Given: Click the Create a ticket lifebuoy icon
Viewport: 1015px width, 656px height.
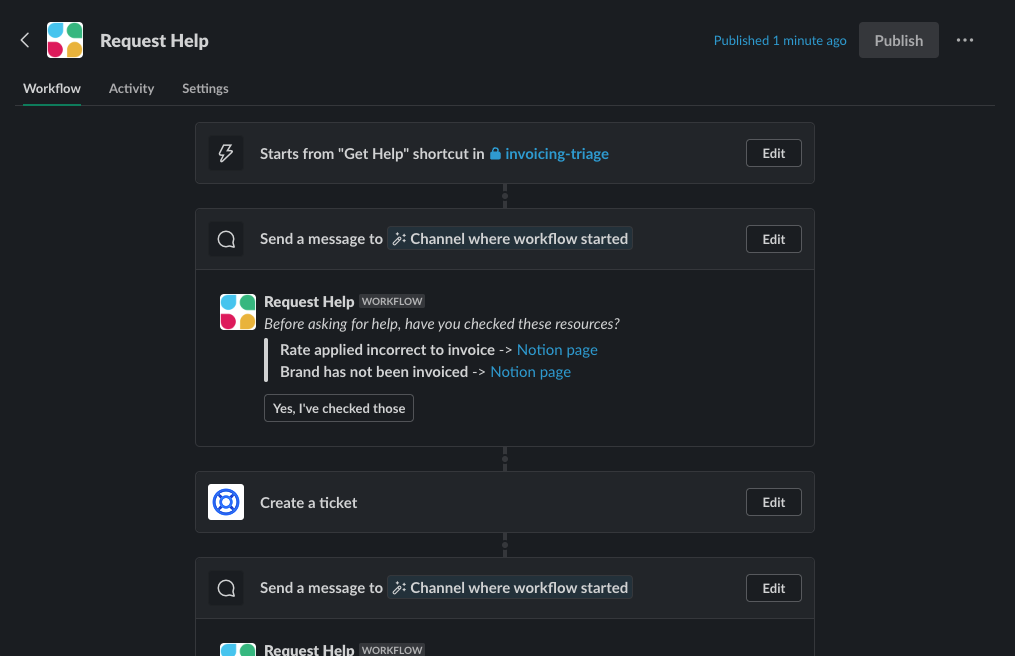Looking at the screenshot, I should 226,502.
